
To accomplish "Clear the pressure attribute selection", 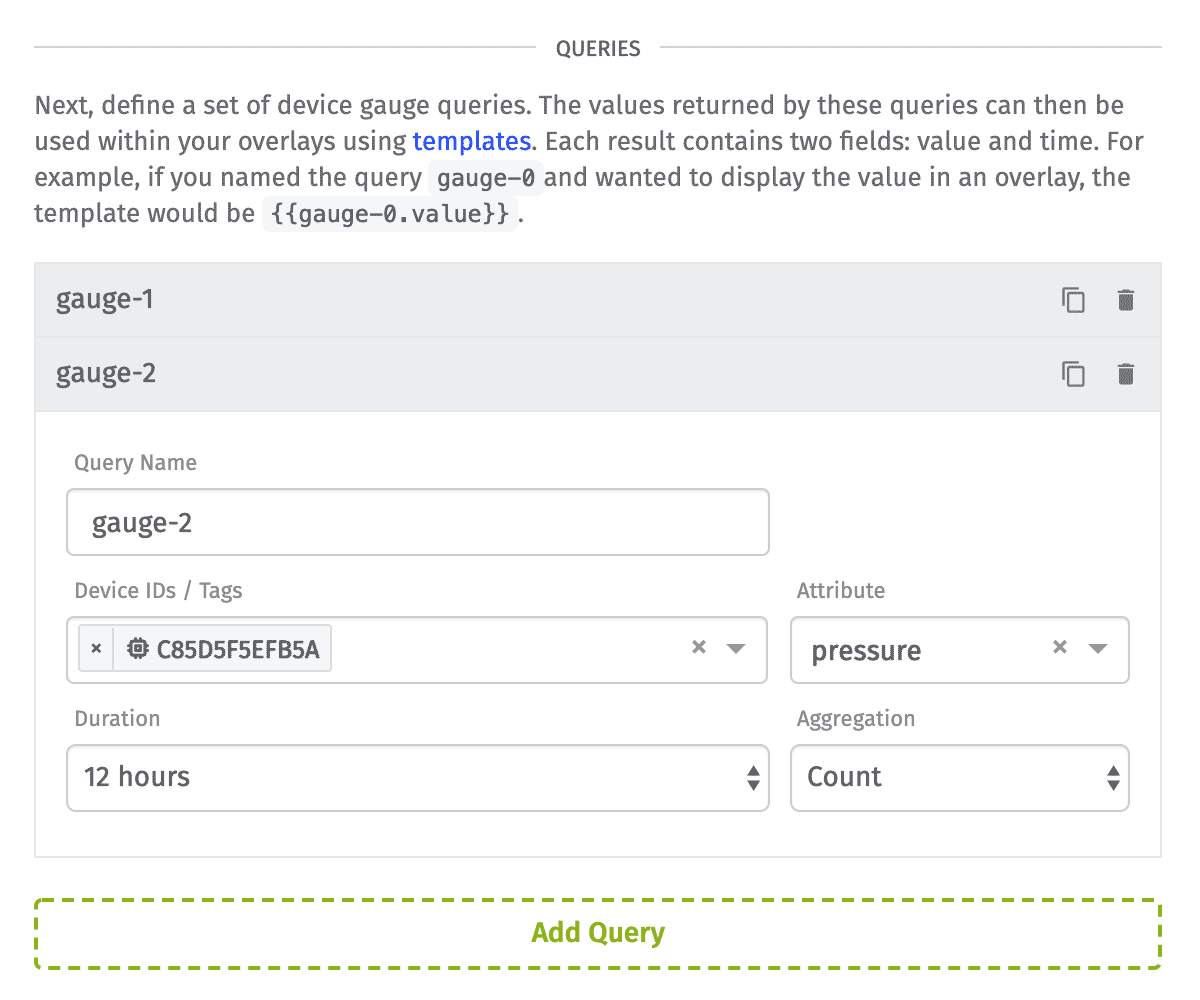I will click(x=1060, y=647).
